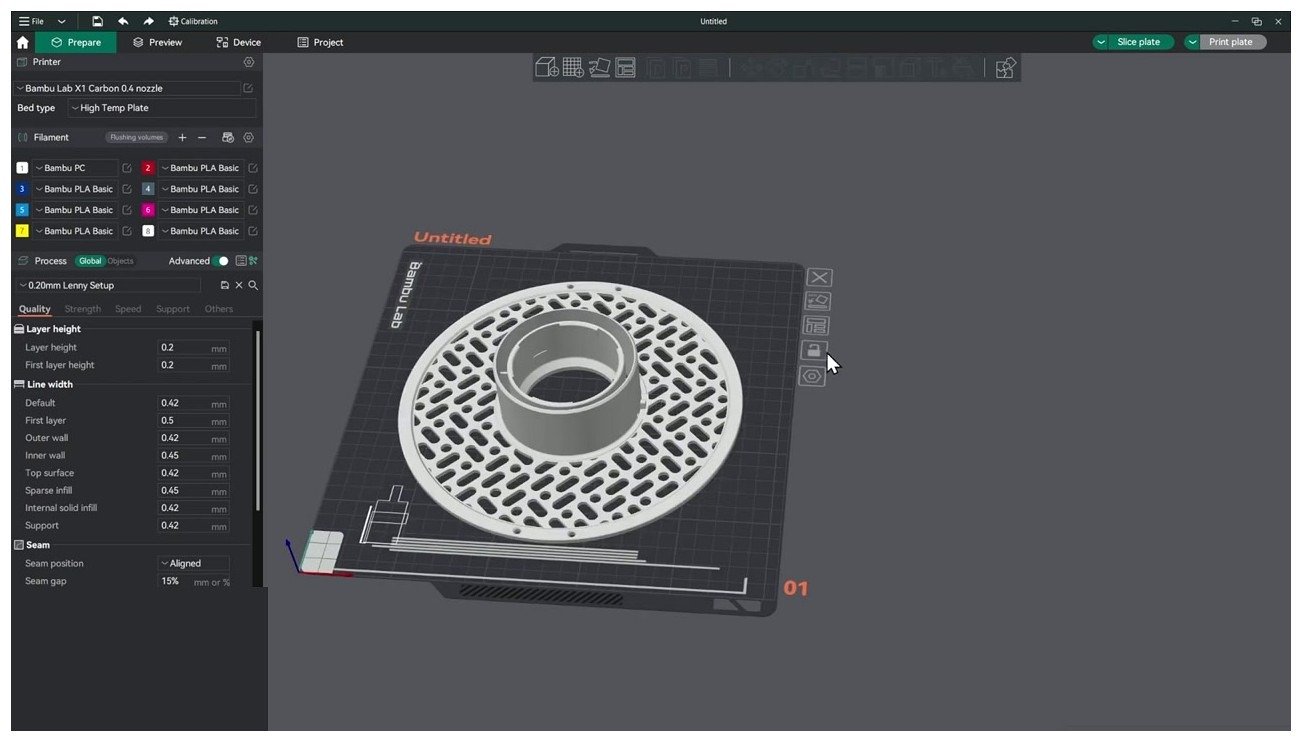Screen dimensions: 1302x742
Task: Select the Global process mode
Action: point(90,261)
